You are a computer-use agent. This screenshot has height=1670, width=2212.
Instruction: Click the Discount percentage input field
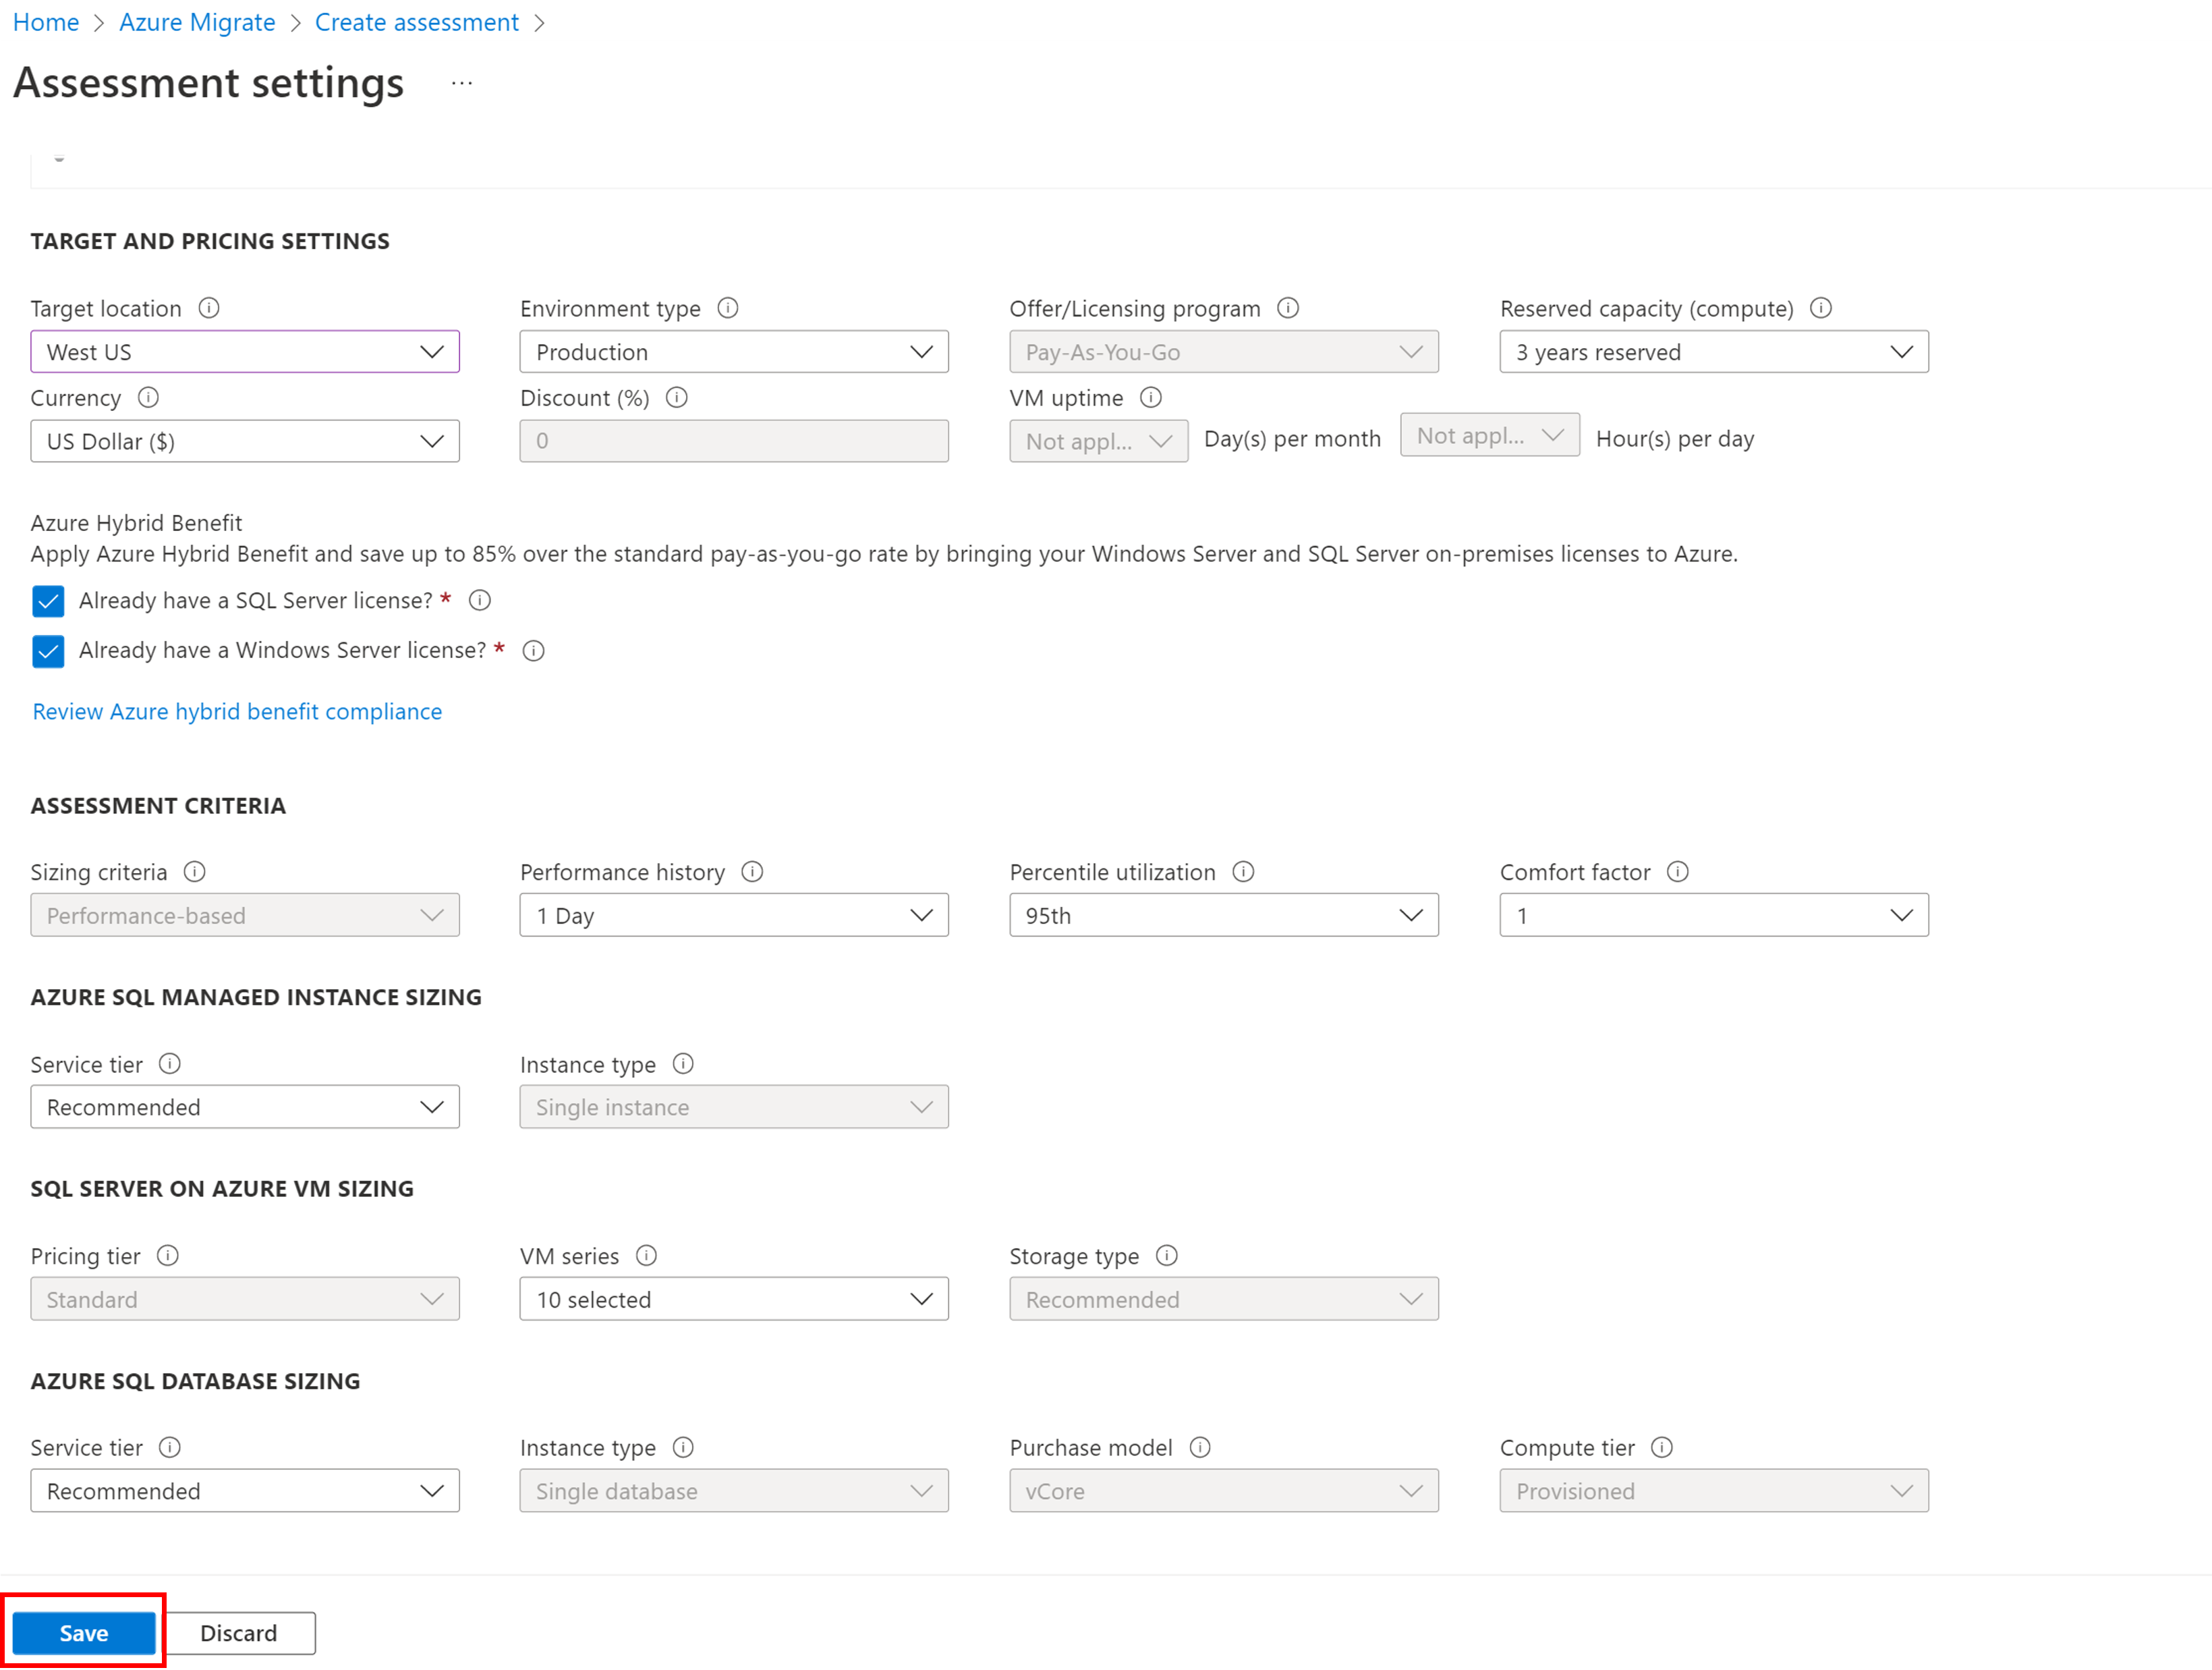[x=733, y=441]
